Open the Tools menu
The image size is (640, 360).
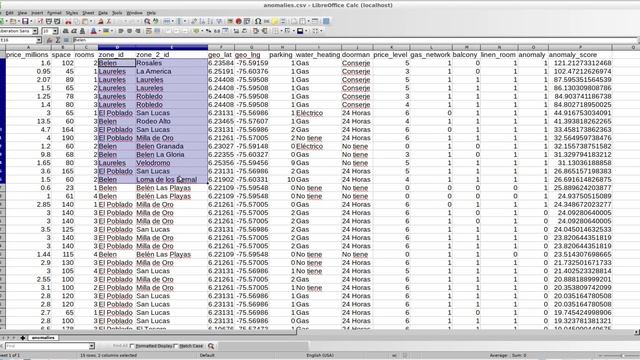coord(117,13)
